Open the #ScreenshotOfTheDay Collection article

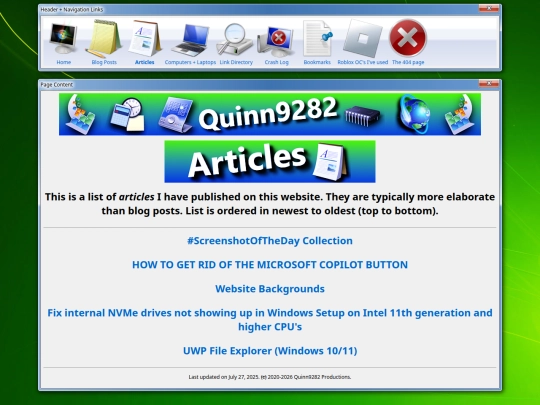[x=270, y=241]
